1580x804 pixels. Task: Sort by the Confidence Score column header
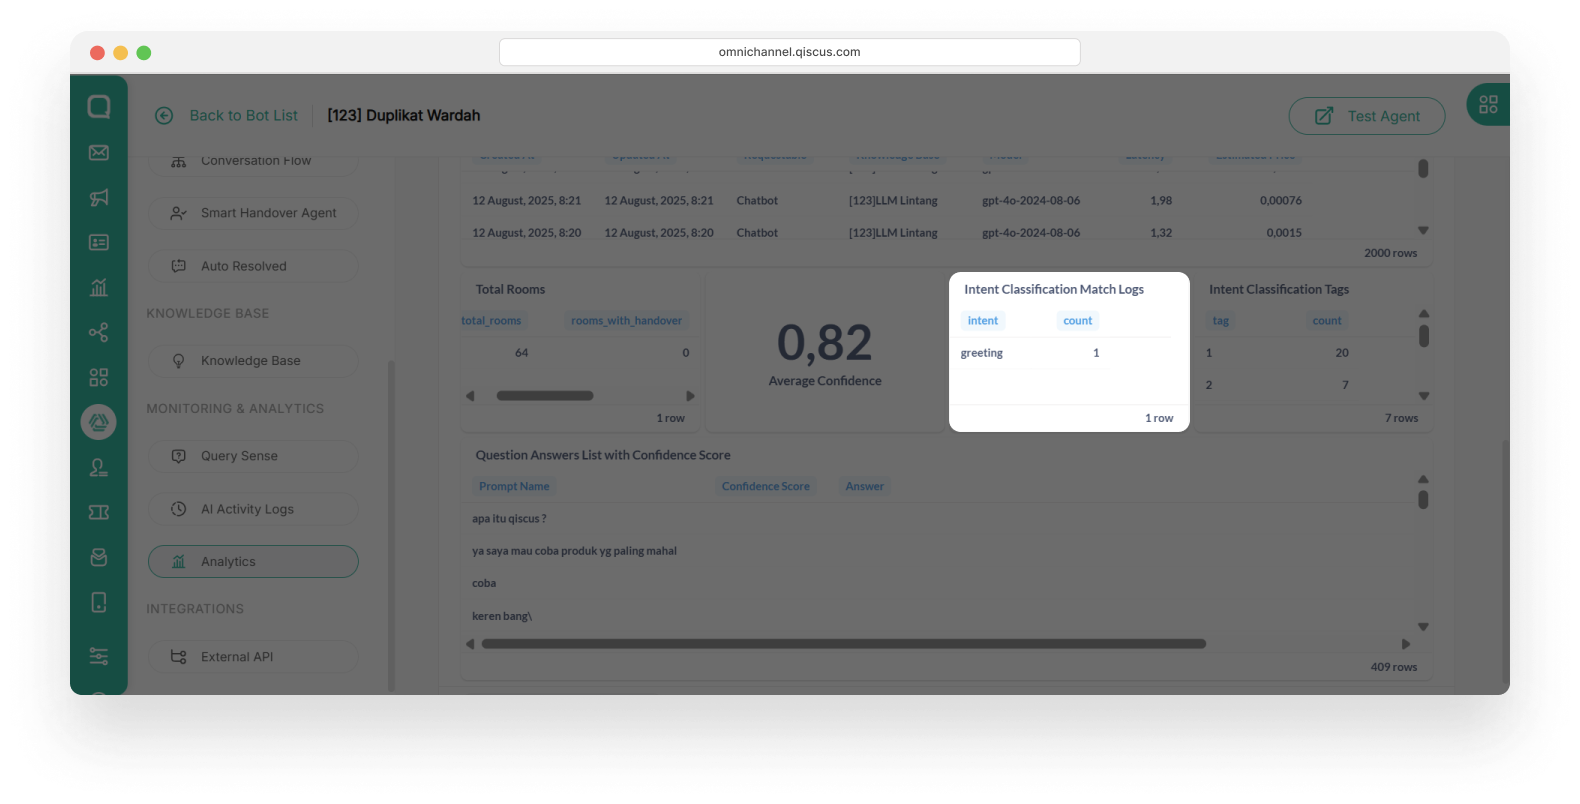[765, 486]
